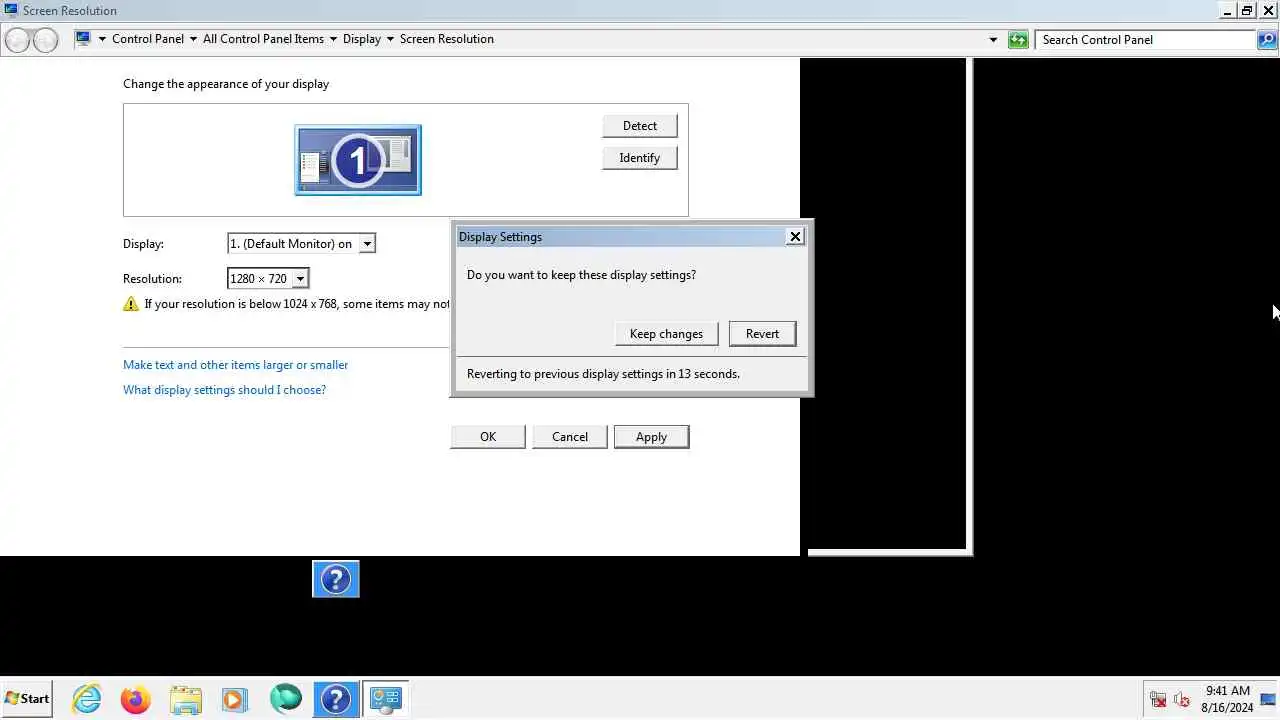Go to All Control Panel Items breadcrumb

pyautogui.click(x=263, y=39)
